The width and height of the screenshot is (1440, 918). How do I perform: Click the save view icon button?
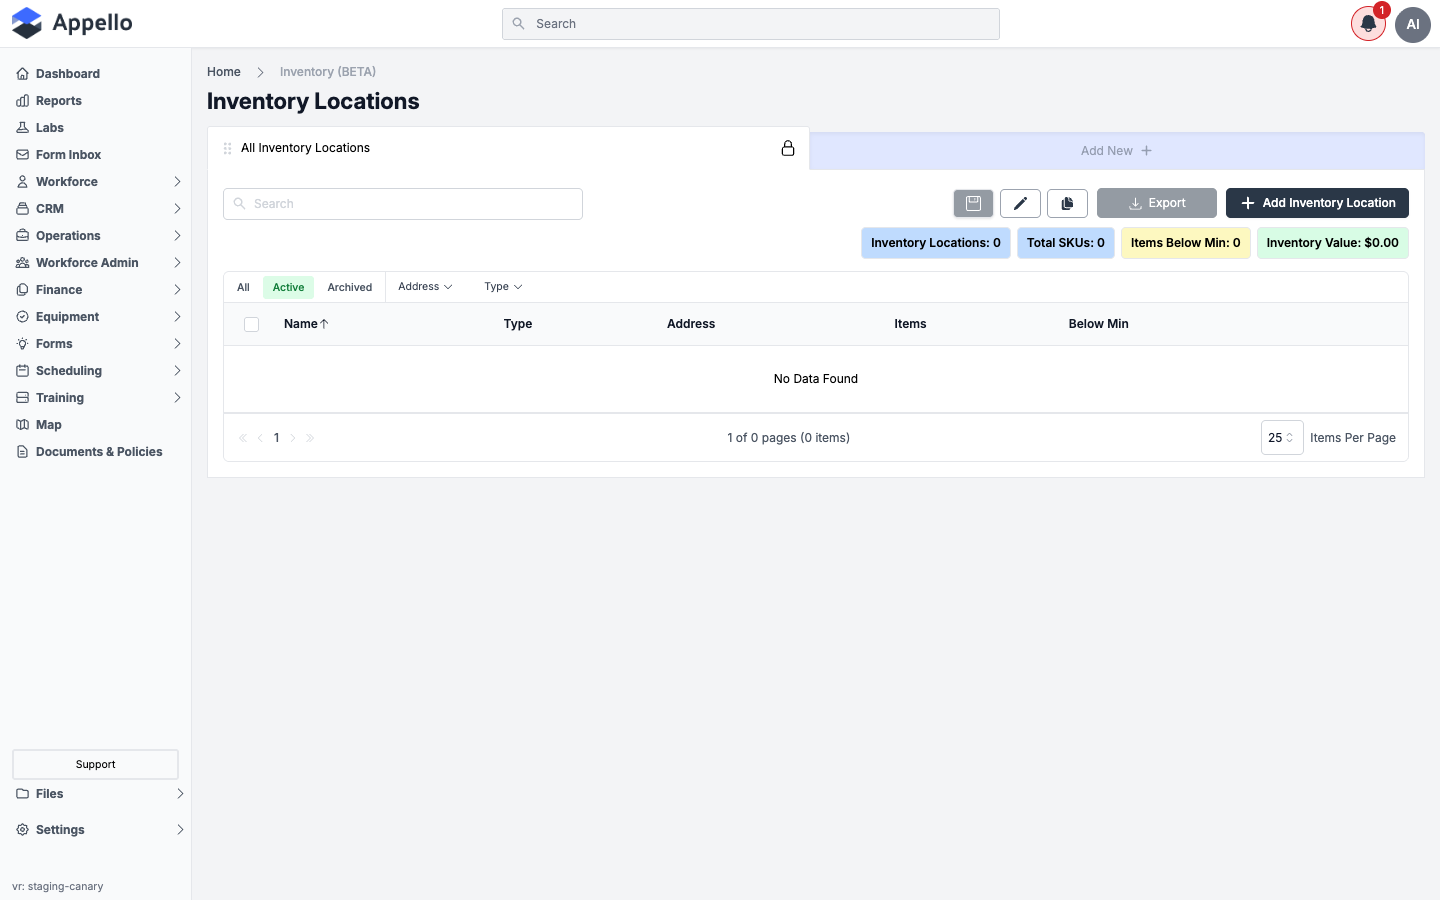(x=973, y=203)
